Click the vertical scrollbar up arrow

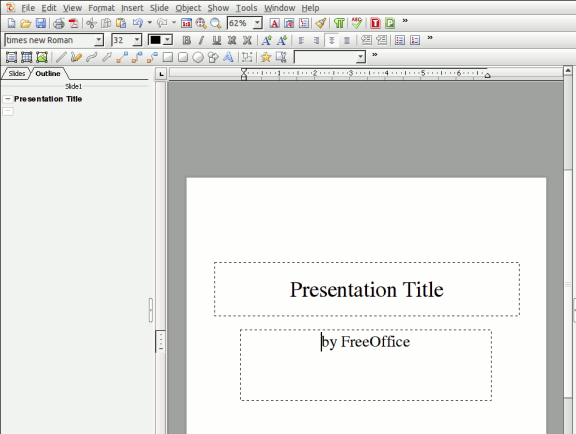click(568, 70)
